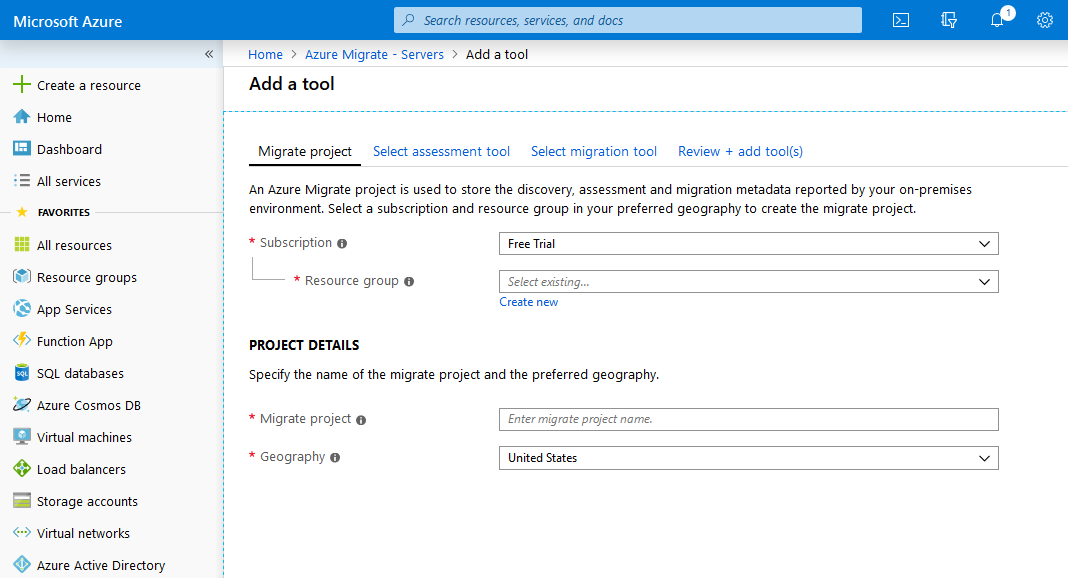Expand the Resource group dropdown
The height and width of the screenshot is (578, 1068).
point(748,281)
